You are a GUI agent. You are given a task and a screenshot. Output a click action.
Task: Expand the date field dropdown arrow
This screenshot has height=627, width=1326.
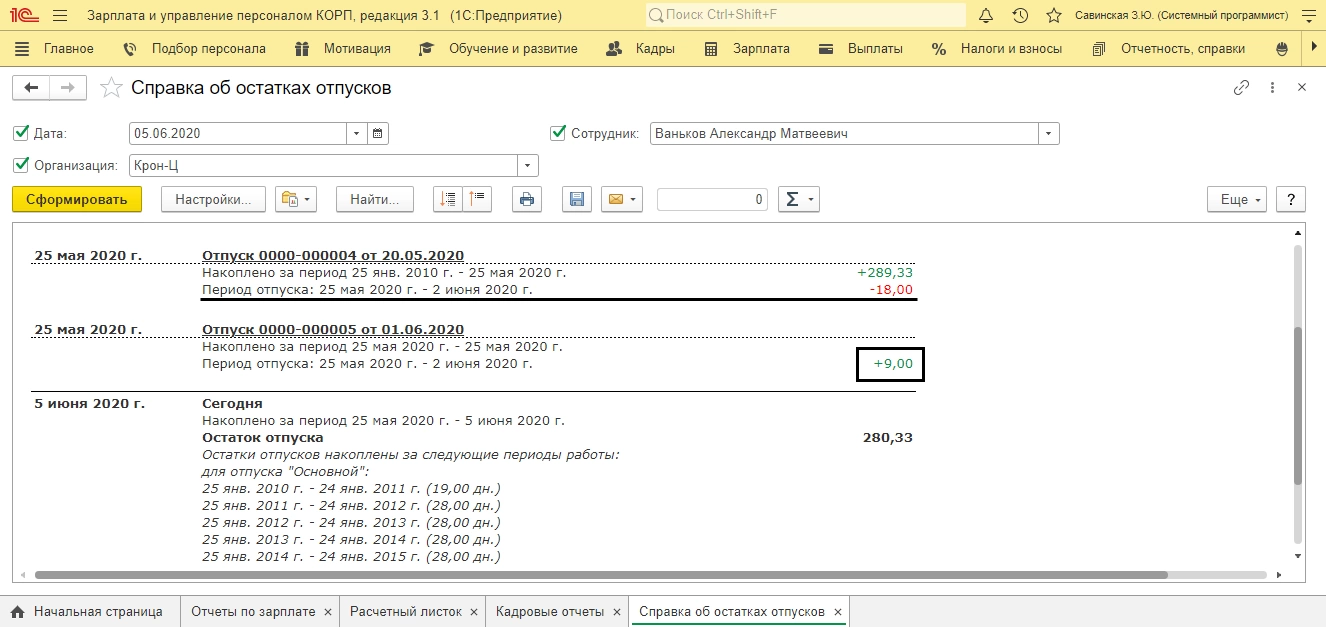point(357,133)
